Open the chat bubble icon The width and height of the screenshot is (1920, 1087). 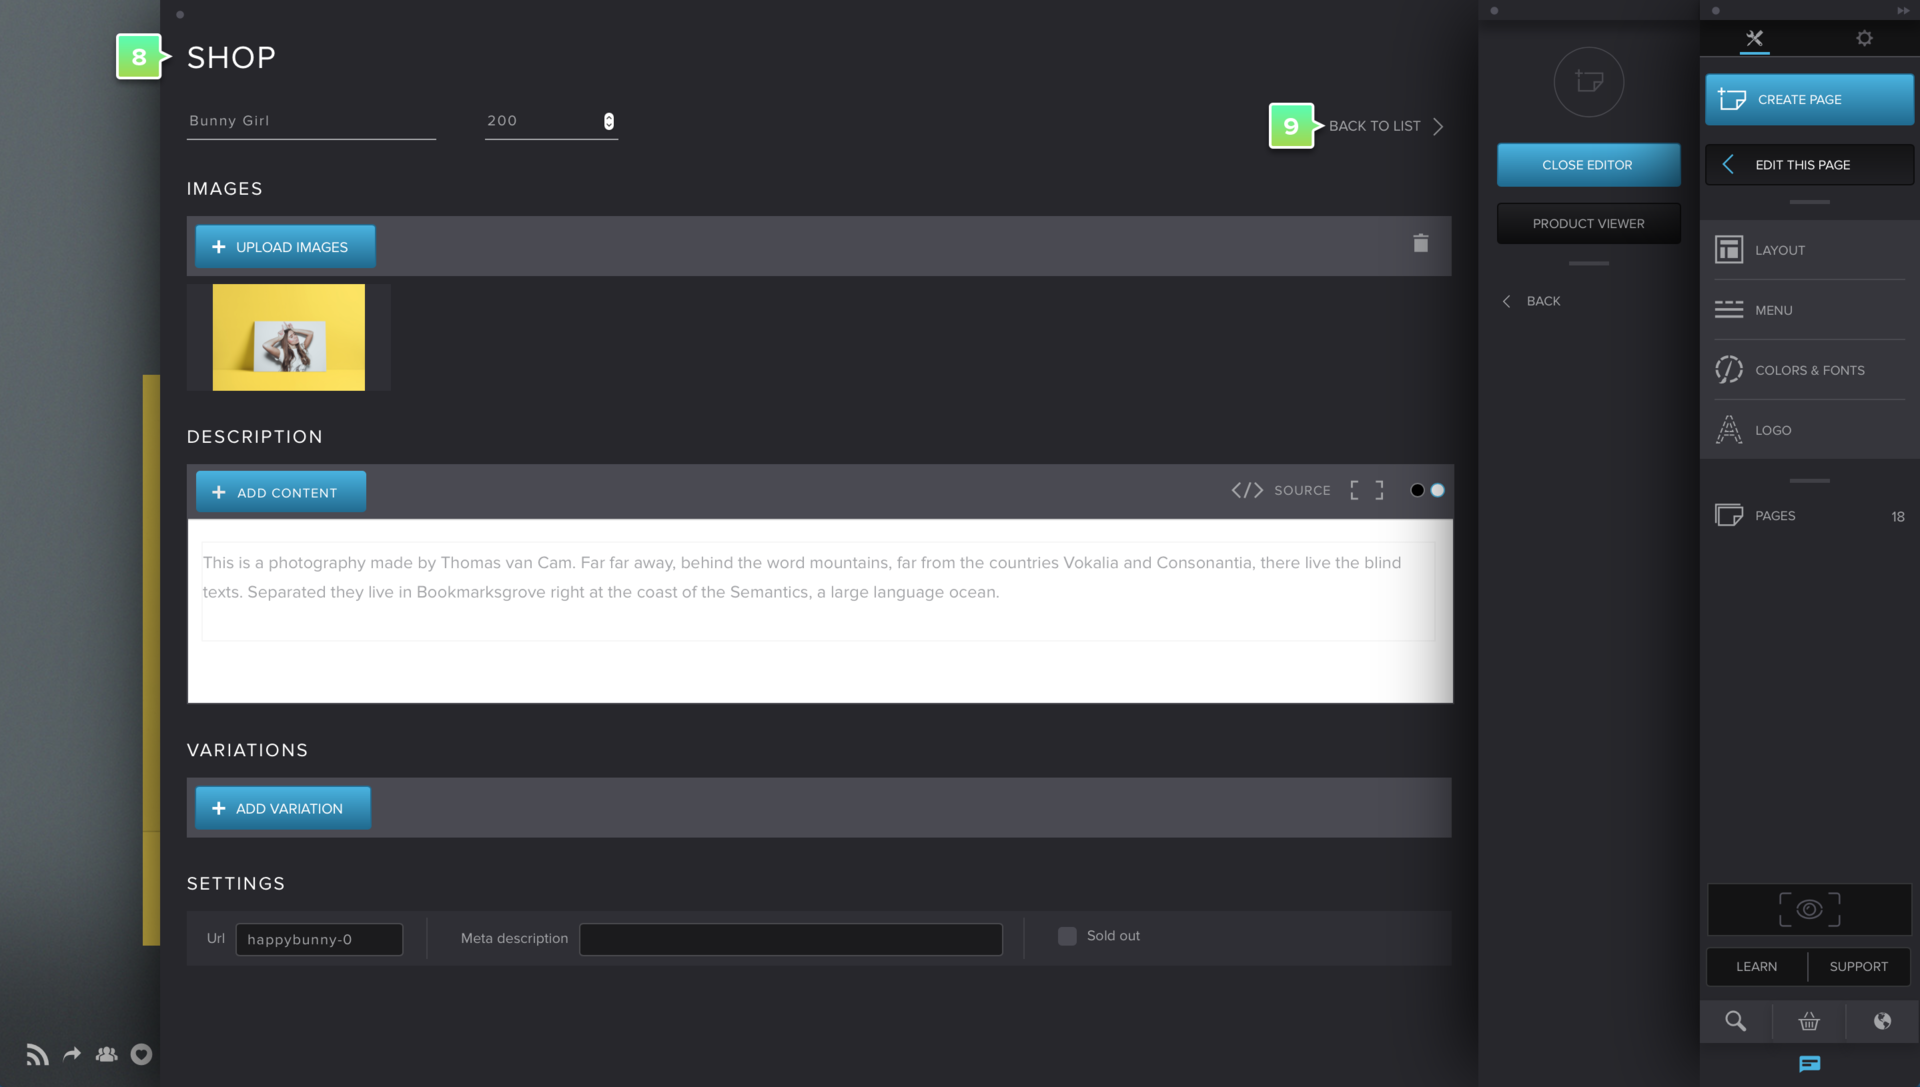tap(1810, 1064)
